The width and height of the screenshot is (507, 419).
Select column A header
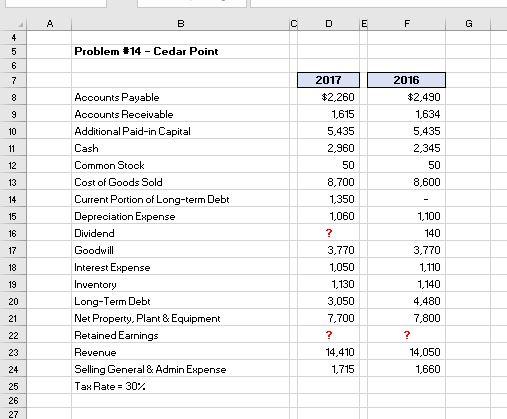point(49,24)
